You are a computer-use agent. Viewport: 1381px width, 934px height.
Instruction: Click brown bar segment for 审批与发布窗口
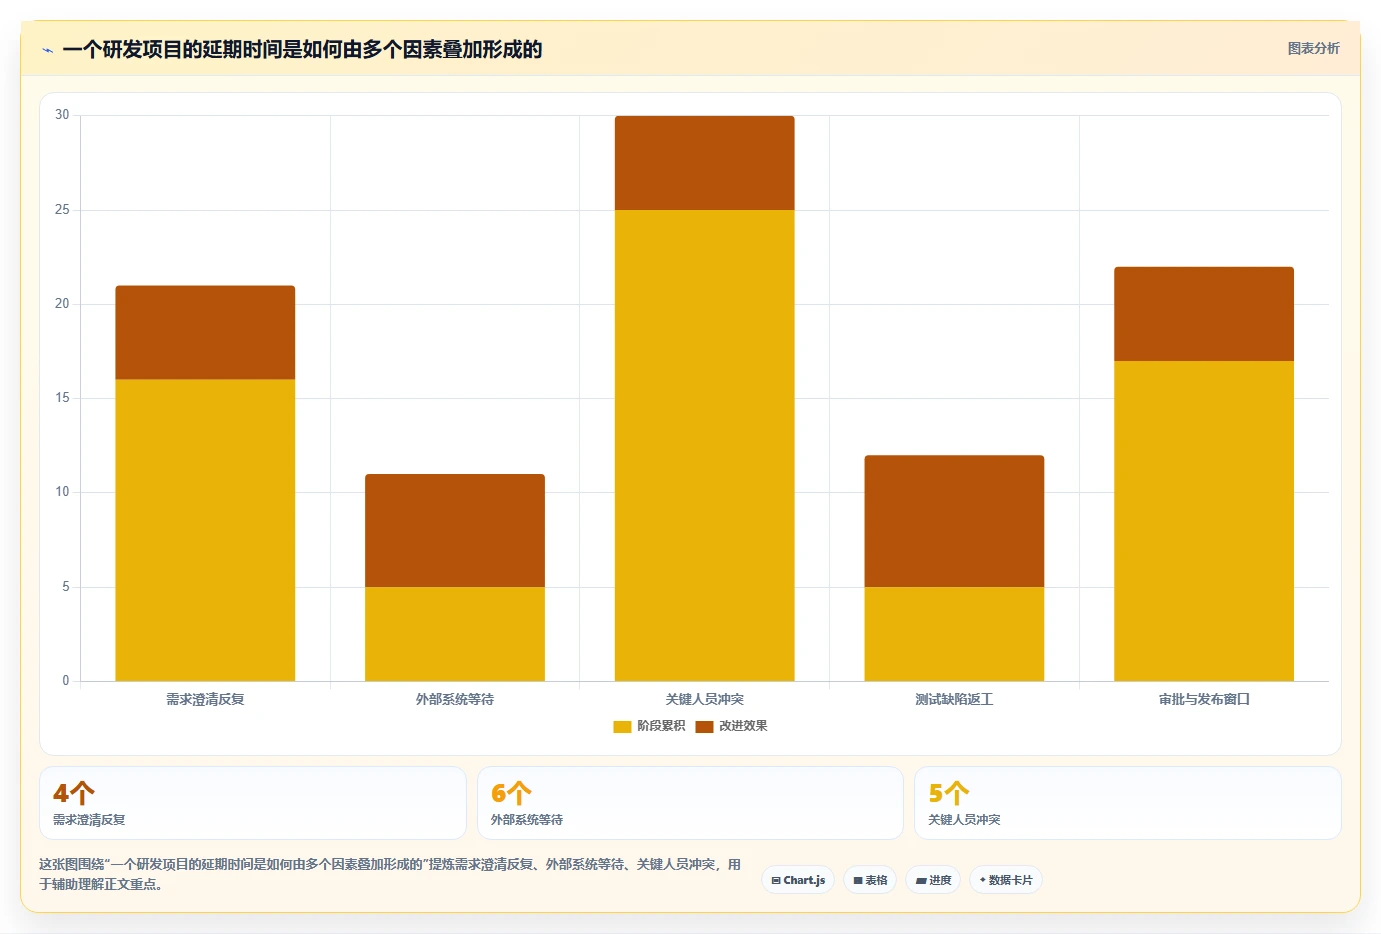[x=1204, y=314]
